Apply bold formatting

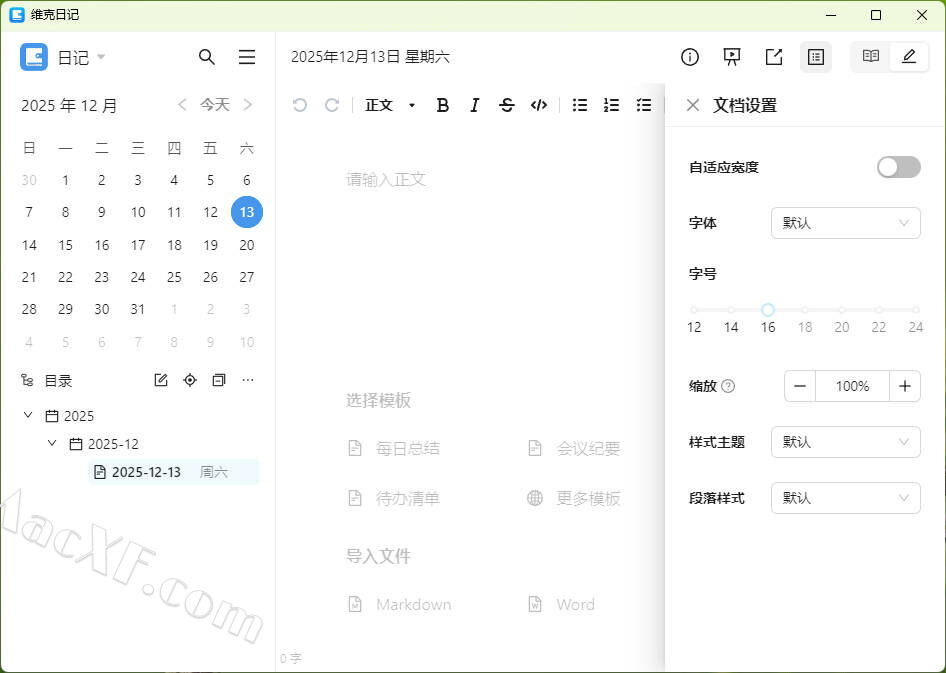point(443,105)
